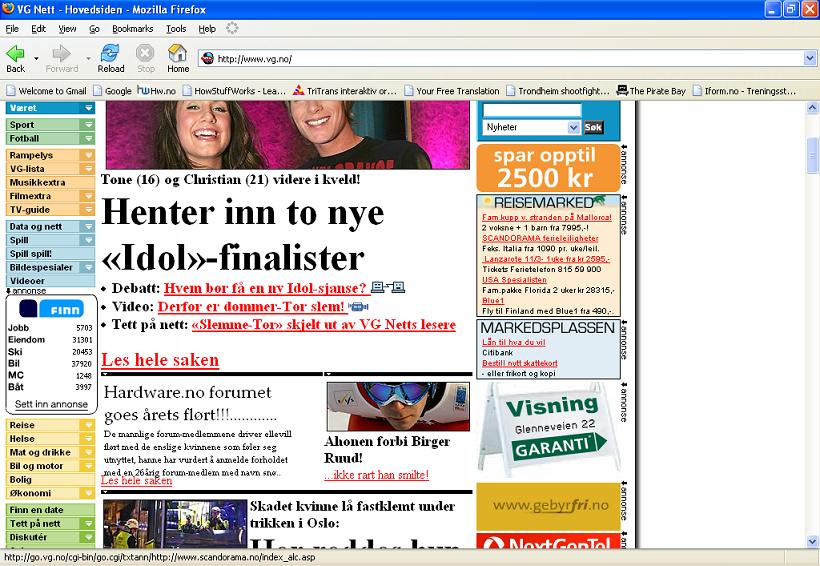
Task: Click Sett inn annonse link
Action: (x=51, y=404)
